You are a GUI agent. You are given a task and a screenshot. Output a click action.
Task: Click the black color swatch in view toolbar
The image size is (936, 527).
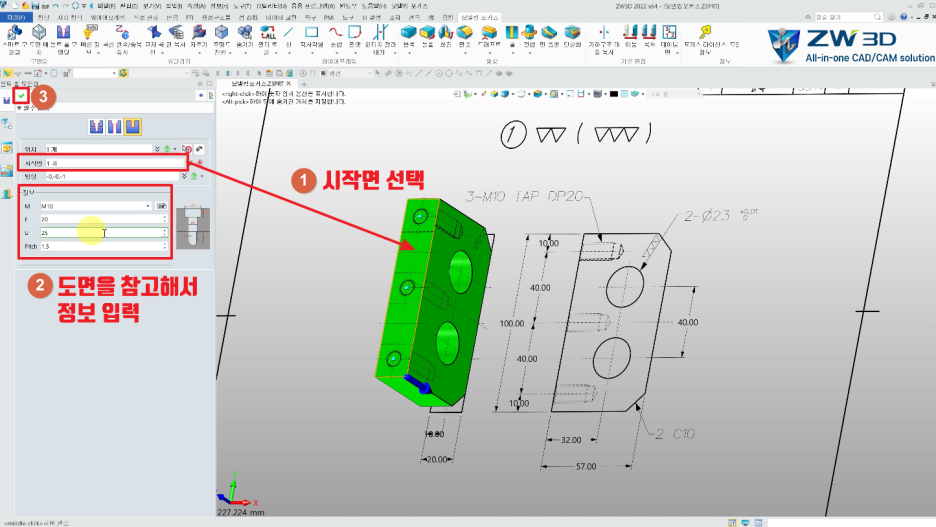point(614,94)
